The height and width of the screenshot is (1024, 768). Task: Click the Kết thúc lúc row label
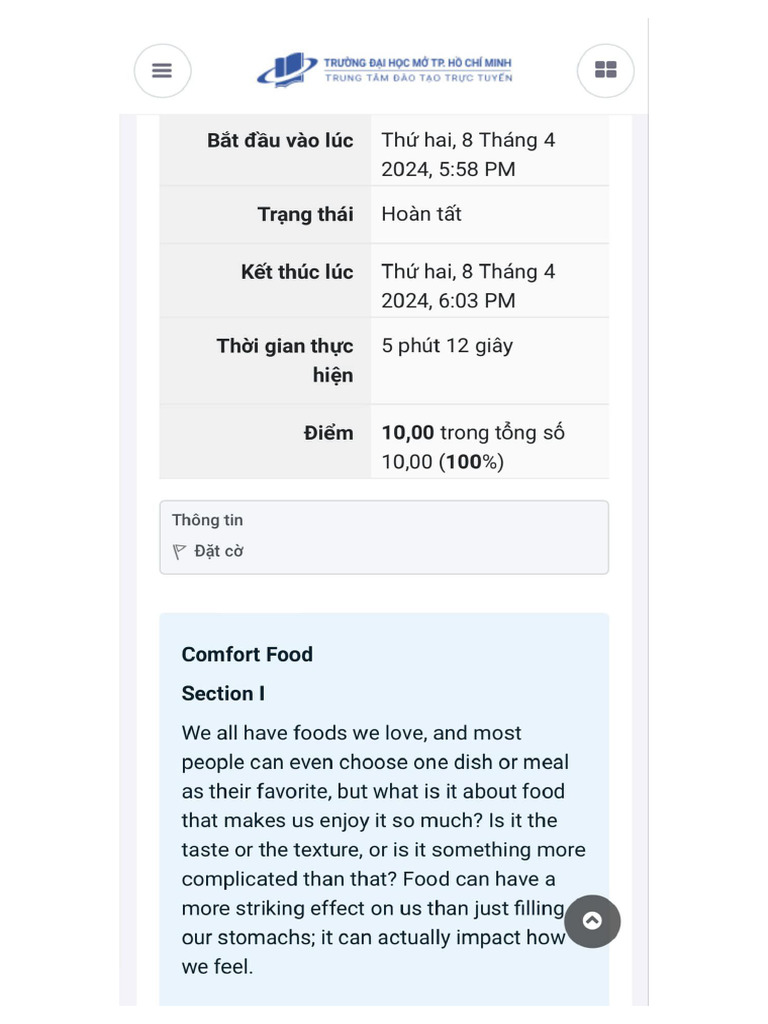pyautogui.click(x=297, y=272)
